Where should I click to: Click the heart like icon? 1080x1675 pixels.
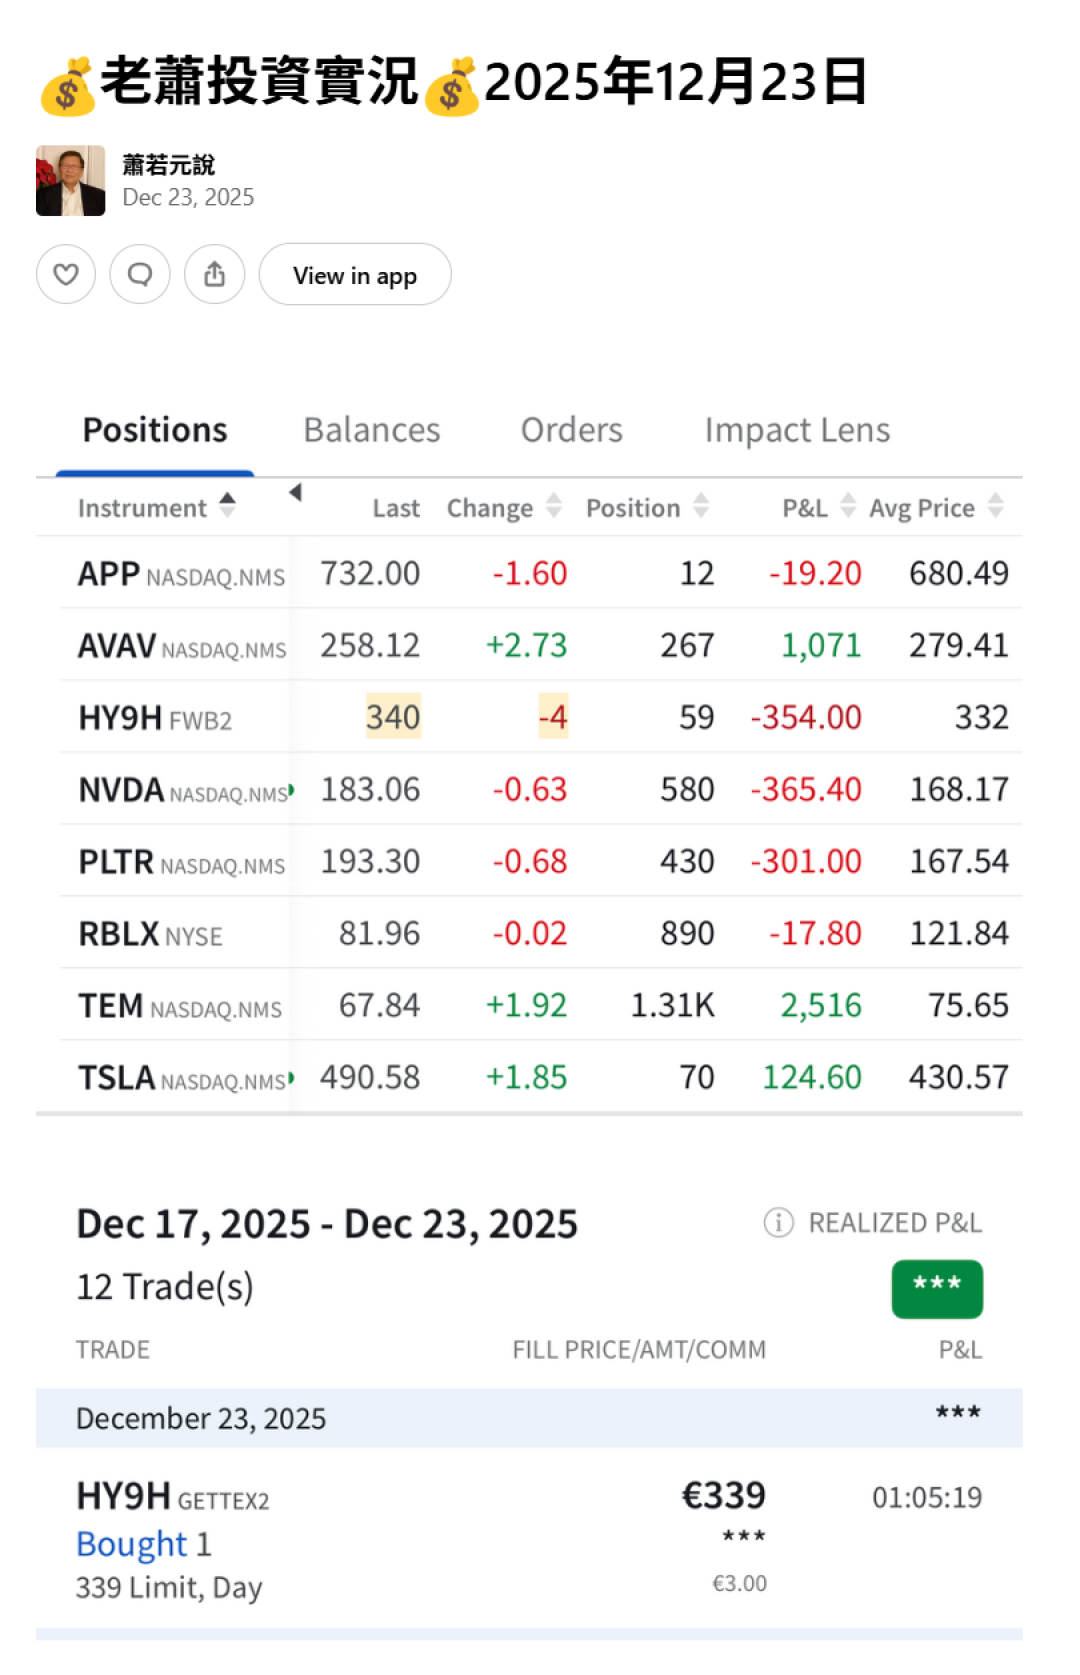[x=66, y=274]
